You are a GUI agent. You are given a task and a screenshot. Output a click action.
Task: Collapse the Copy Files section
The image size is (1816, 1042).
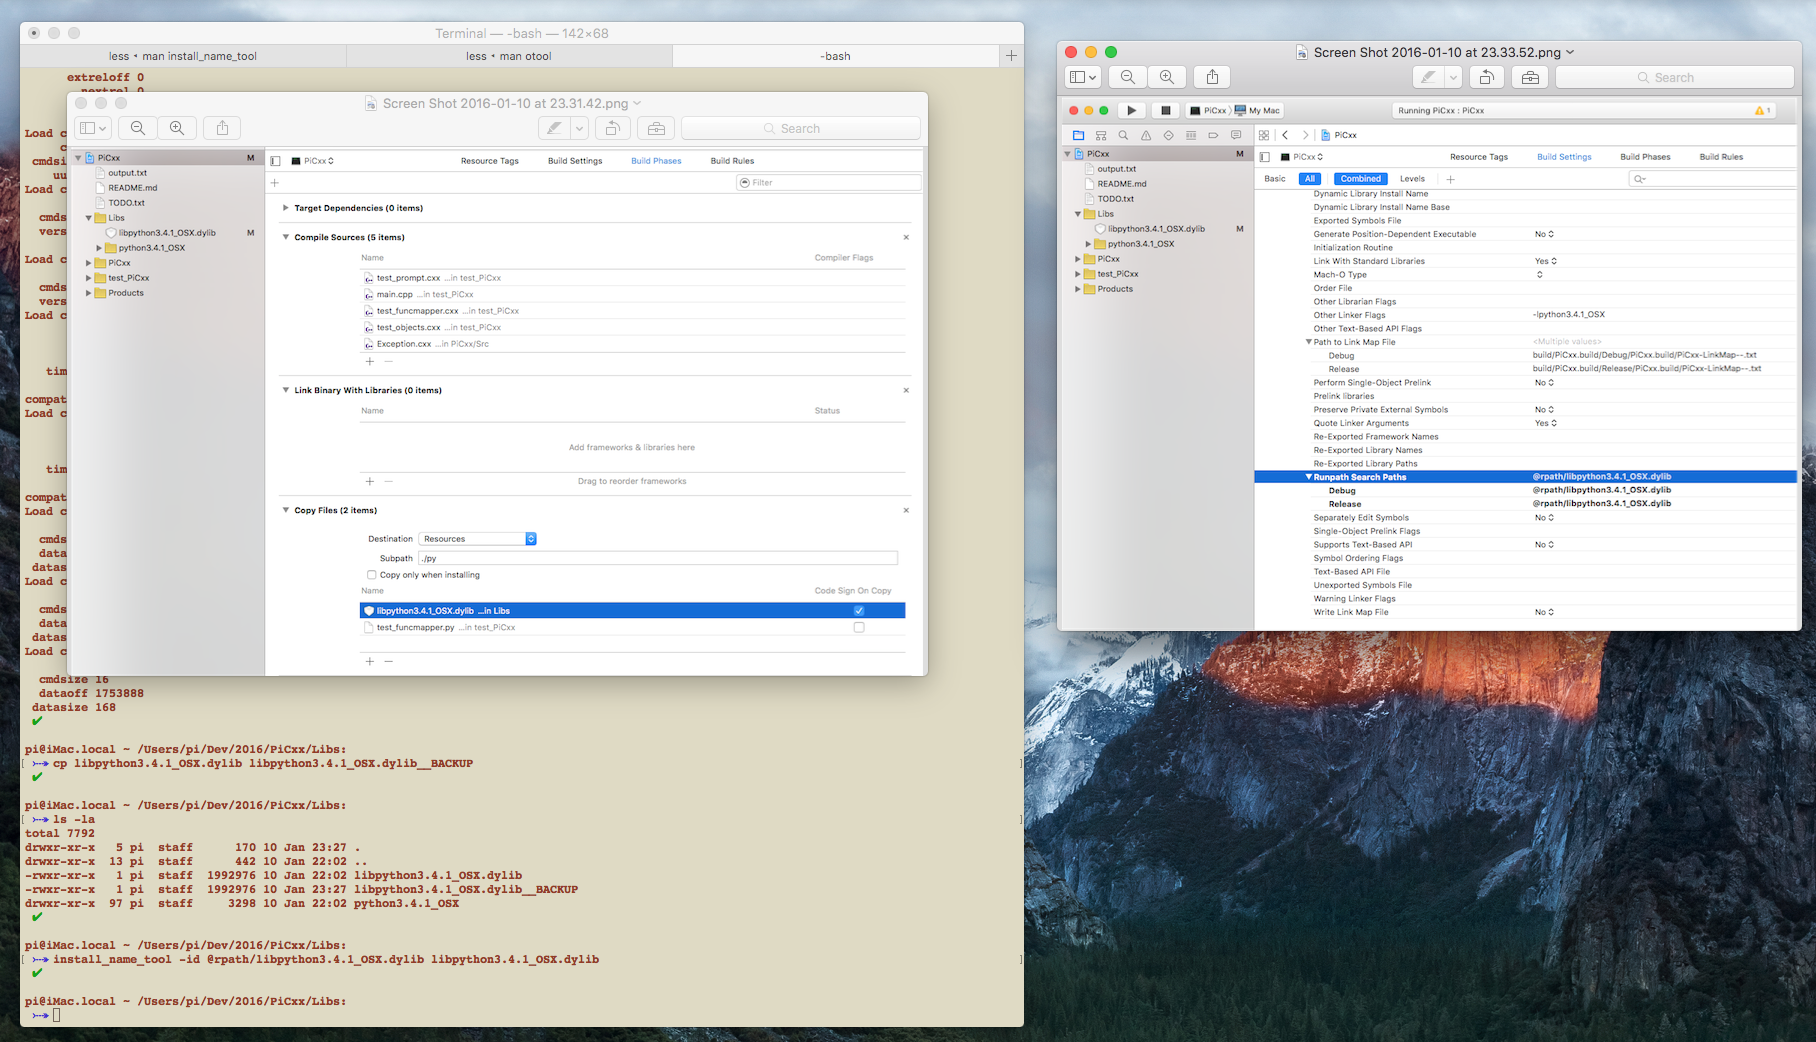point(286,510)
